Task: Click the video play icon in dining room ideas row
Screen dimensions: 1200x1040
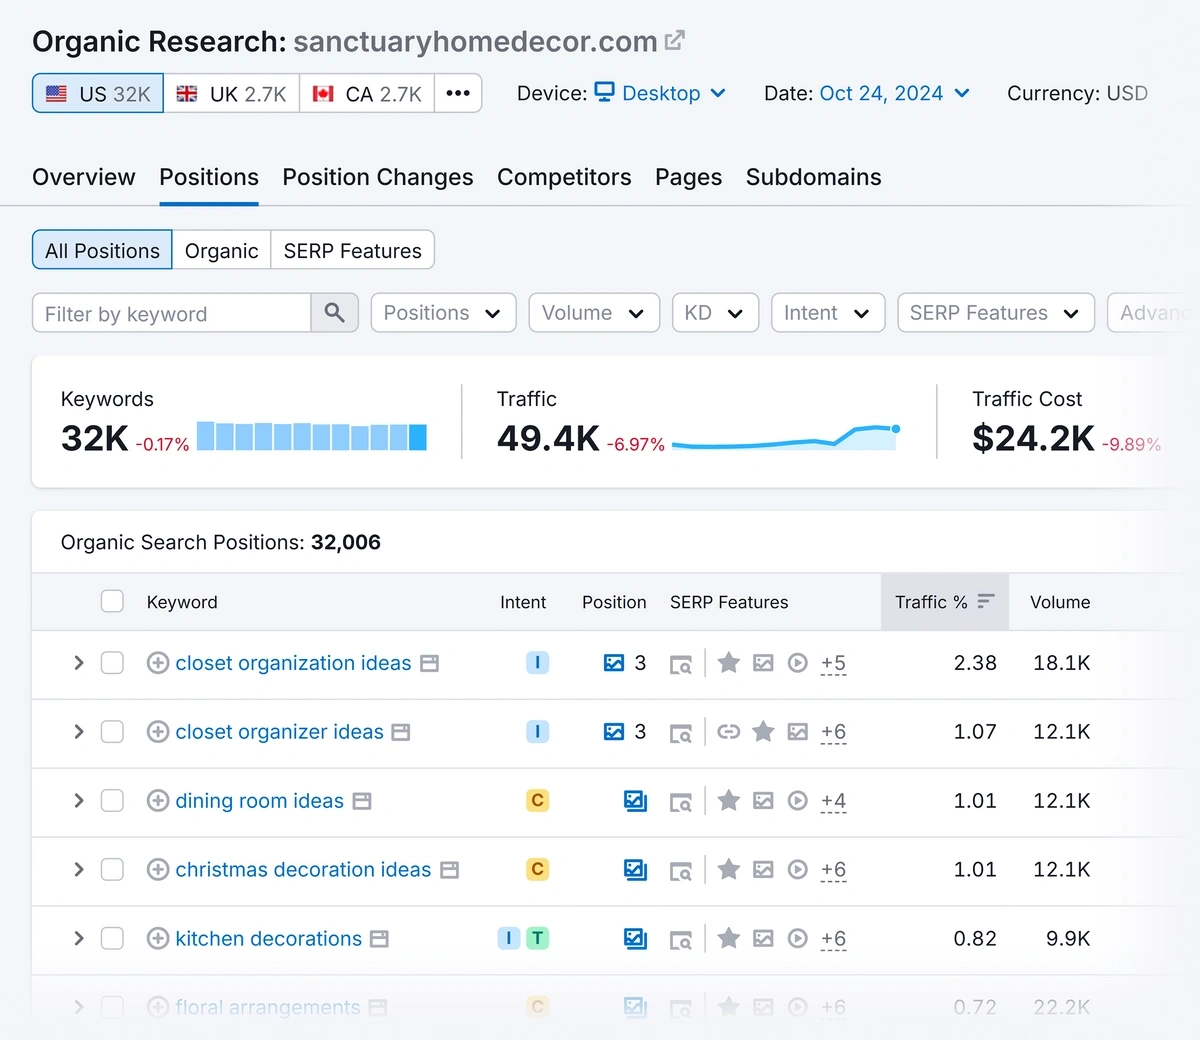Action: [x=797, y=801]
